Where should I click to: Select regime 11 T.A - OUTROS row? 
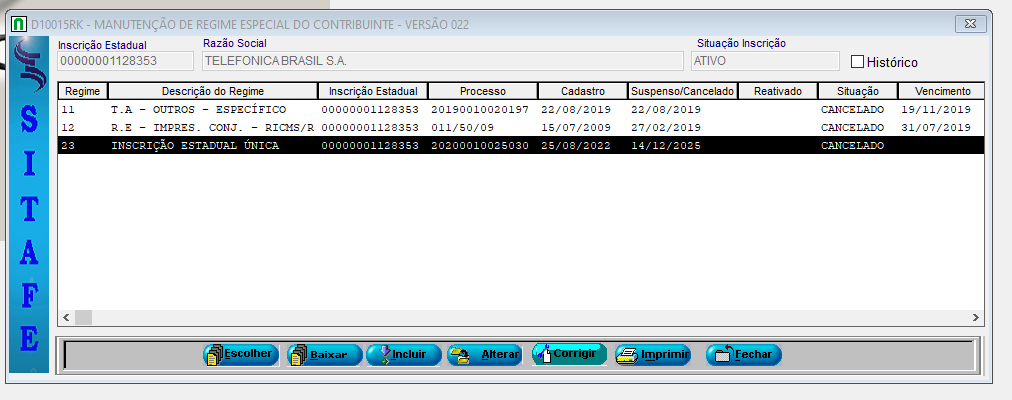[x=200, y=109]
